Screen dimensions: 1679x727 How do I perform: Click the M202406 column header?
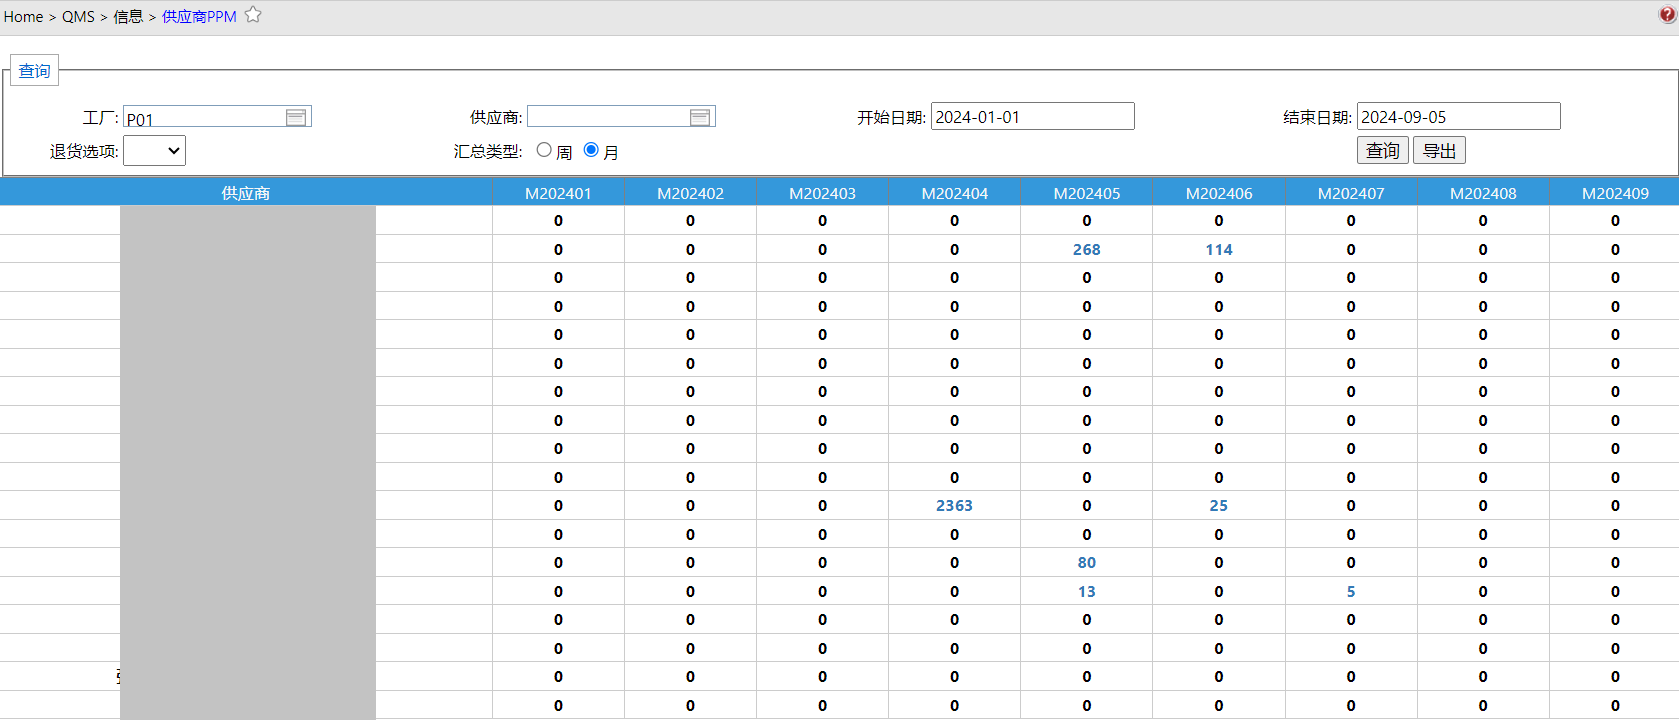tap(1219, 192)
